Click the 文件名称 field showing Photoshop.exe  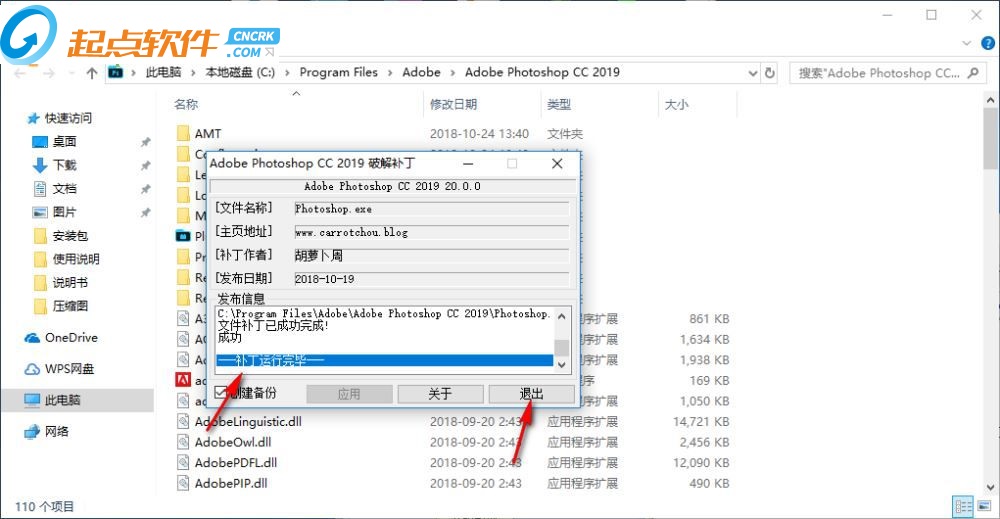[431, 208]
